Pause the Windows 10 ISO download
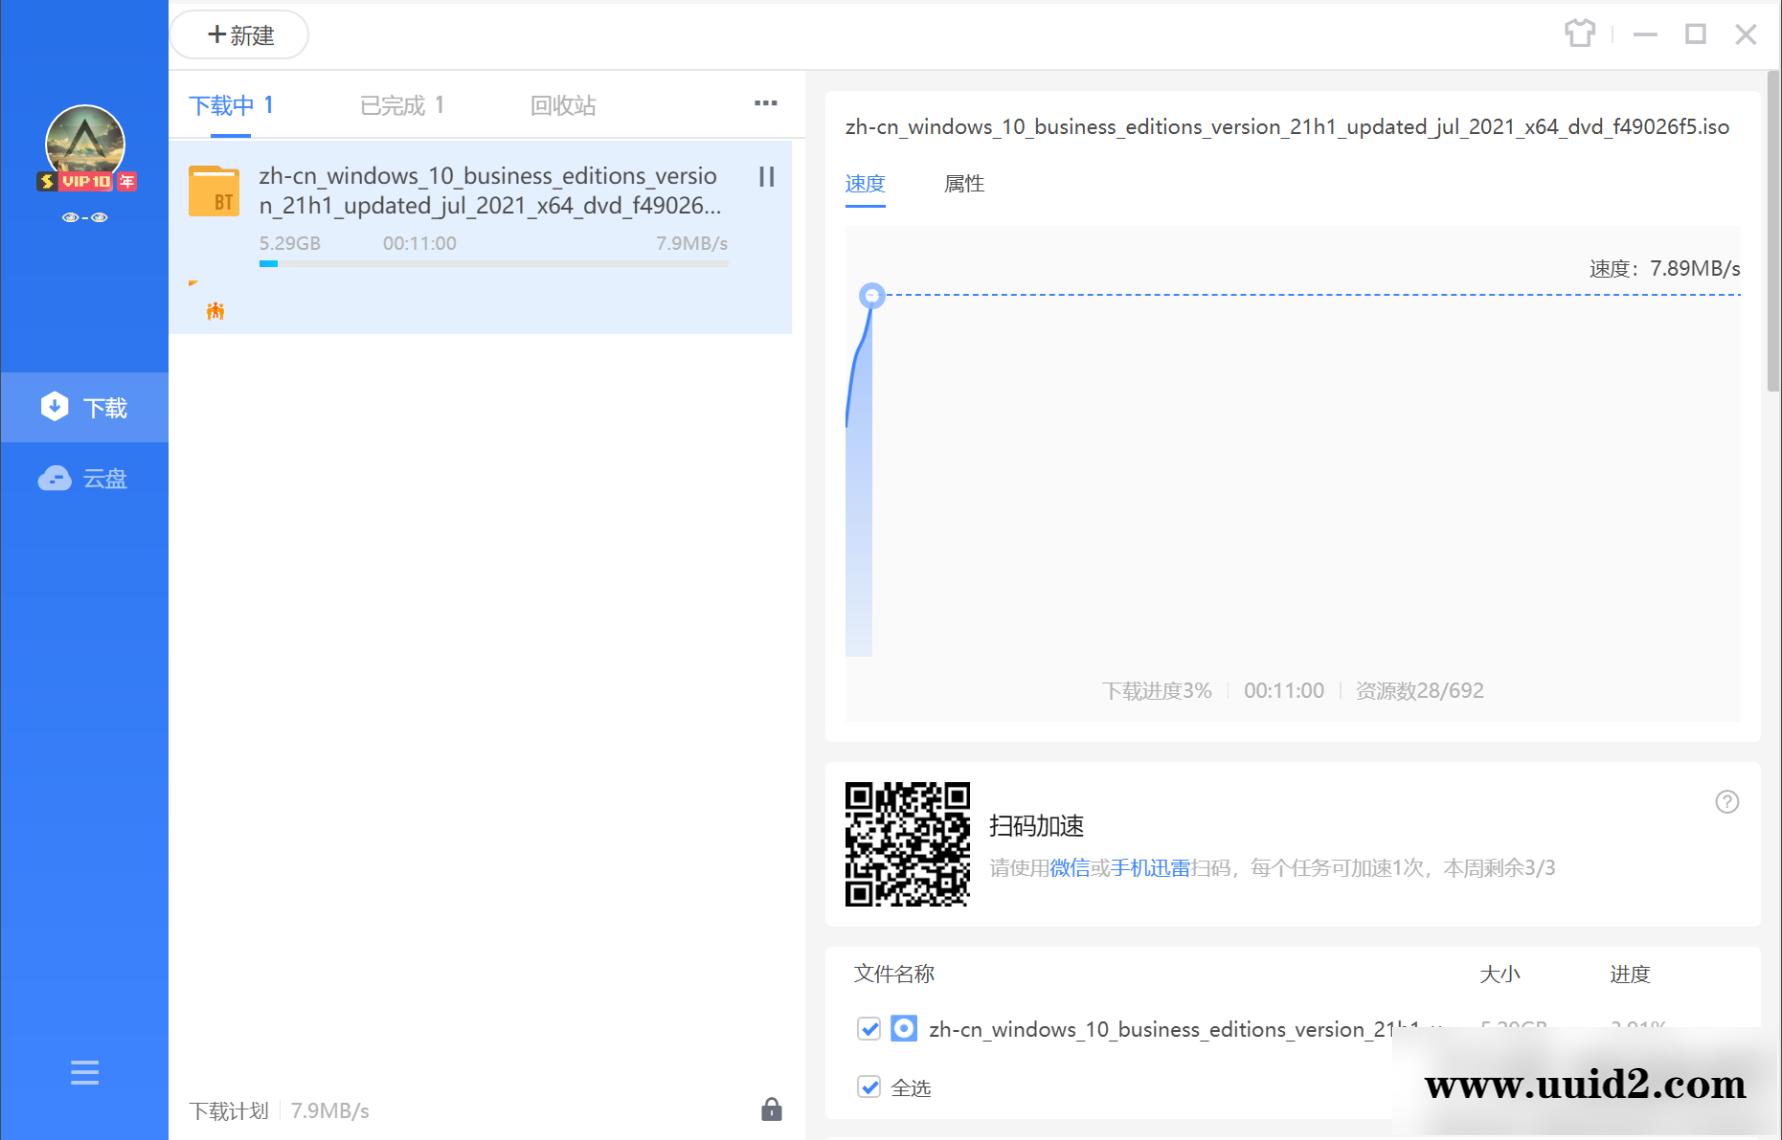1782x1140 pixels. 766,177
